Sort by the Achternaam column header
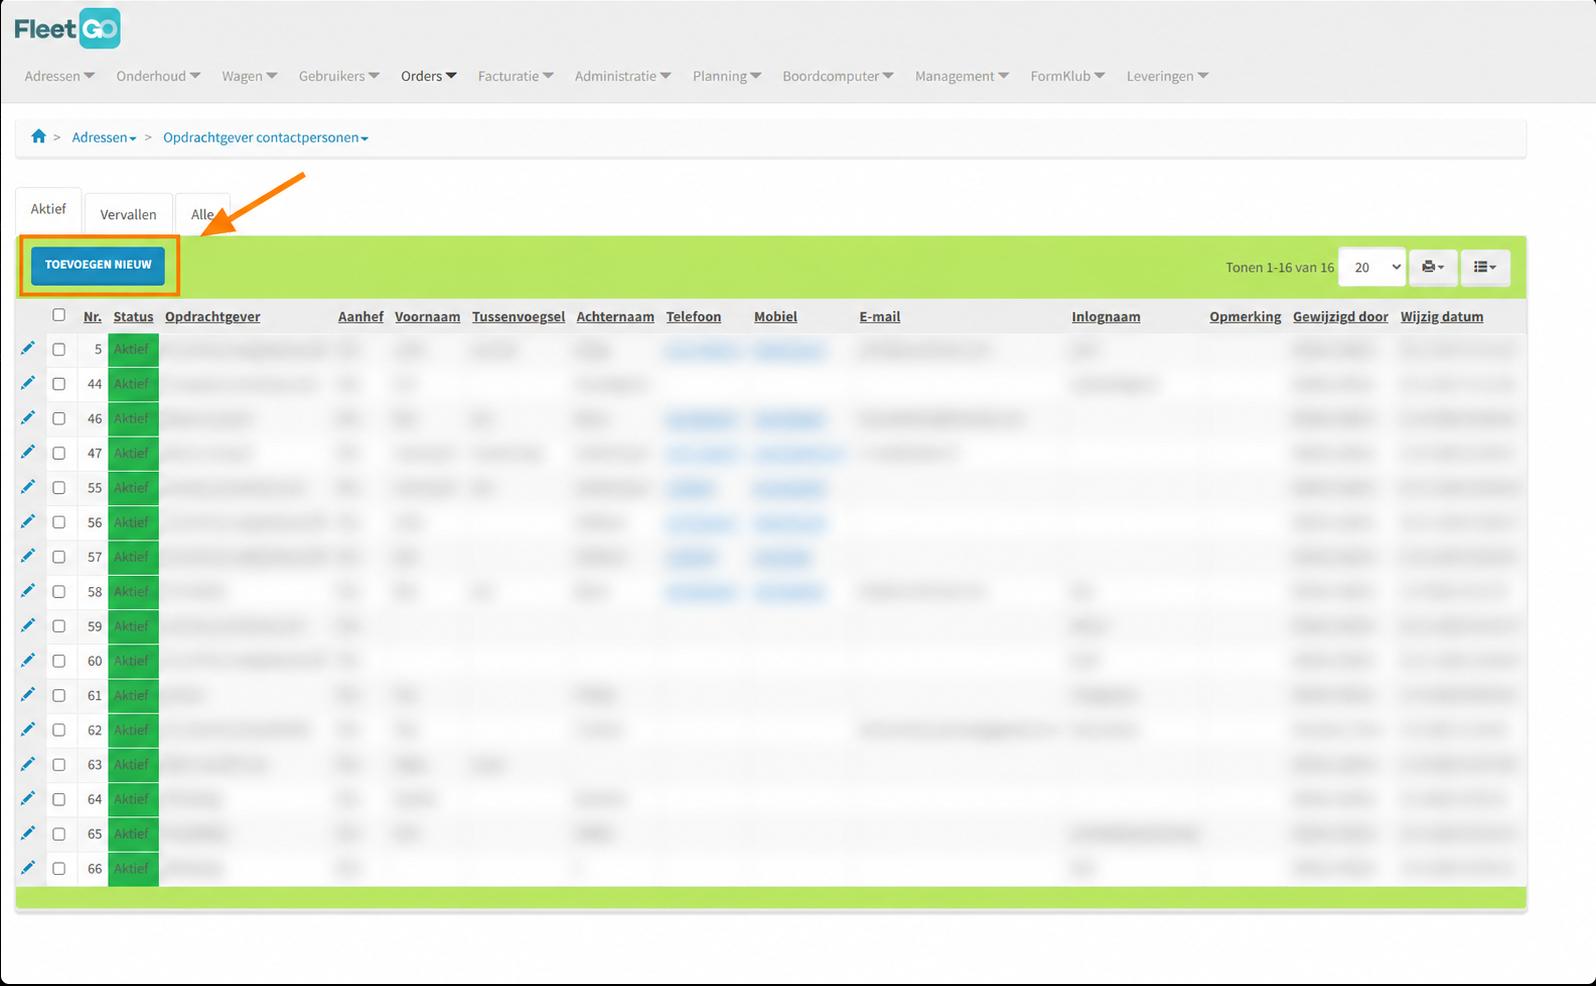Screen dimensions: 1596x986 pos(615,317)
